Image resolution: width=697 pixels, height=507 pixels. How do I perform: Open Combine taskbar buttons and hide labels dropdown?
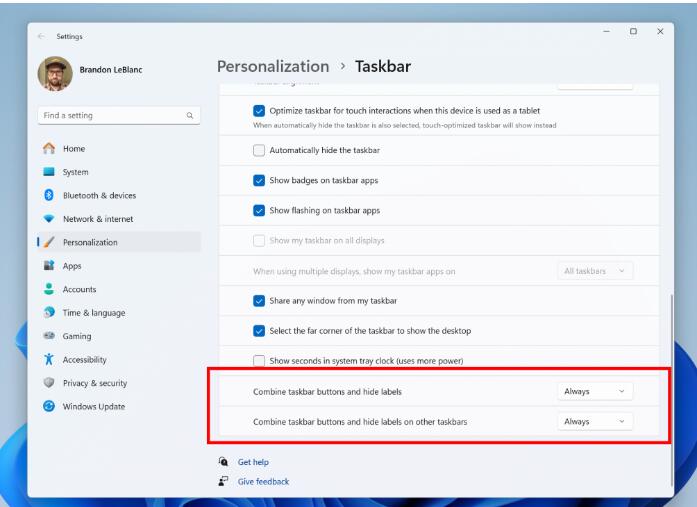[x=595, y=391]
